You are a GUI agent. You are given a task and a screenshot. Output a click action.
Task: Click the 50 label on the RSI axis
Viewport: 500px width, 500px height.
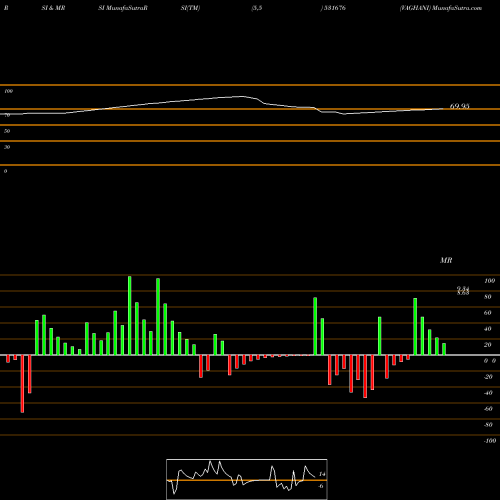7,131
